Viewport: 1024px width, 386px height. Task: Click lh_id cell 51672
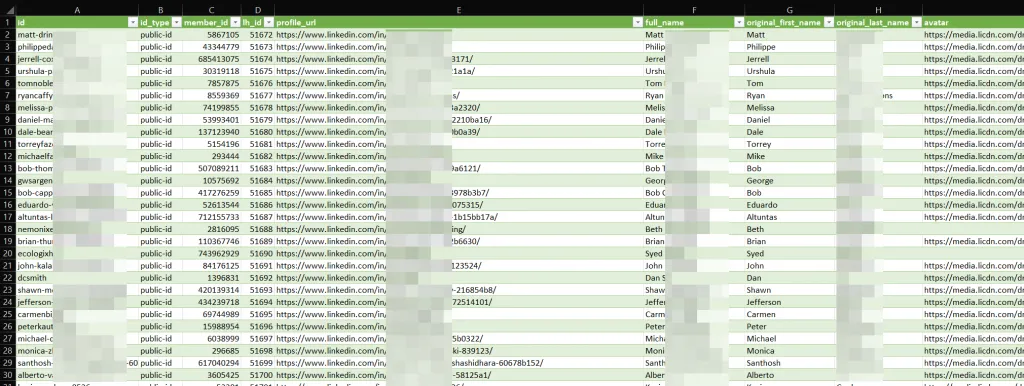click(258, 35)
